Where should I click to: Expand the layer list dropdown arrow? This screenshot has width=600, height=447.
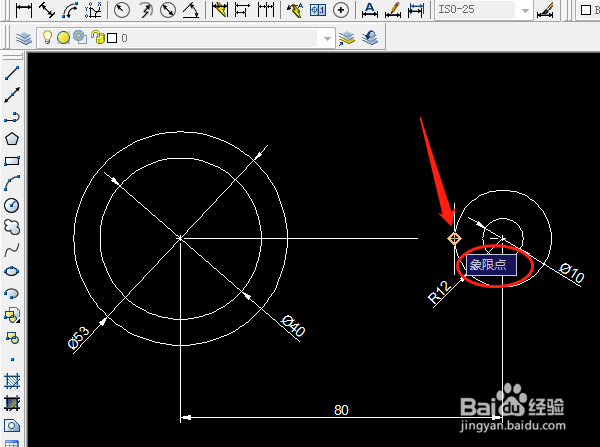tap(327, 38)
